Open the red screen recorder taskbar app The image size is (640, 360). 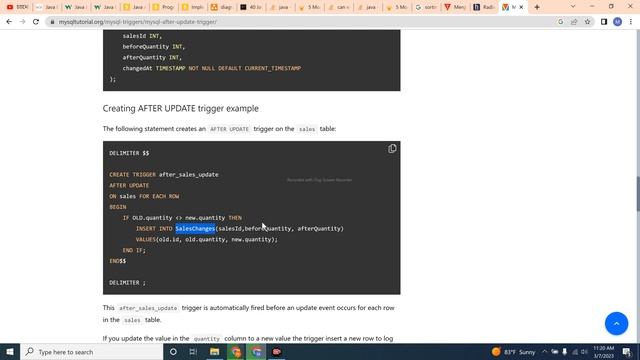276,351
